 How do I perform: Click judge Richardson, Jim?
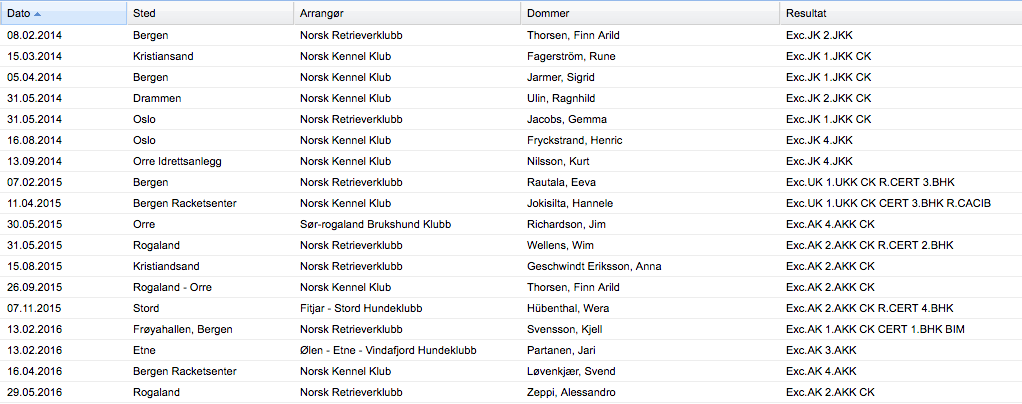[x=566, y=225]
